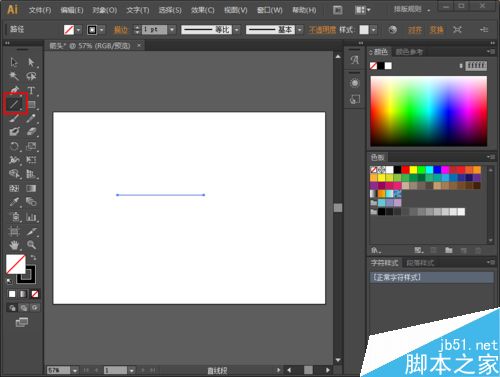Open zoom level dropdown in status bar

tap(75, 370)
